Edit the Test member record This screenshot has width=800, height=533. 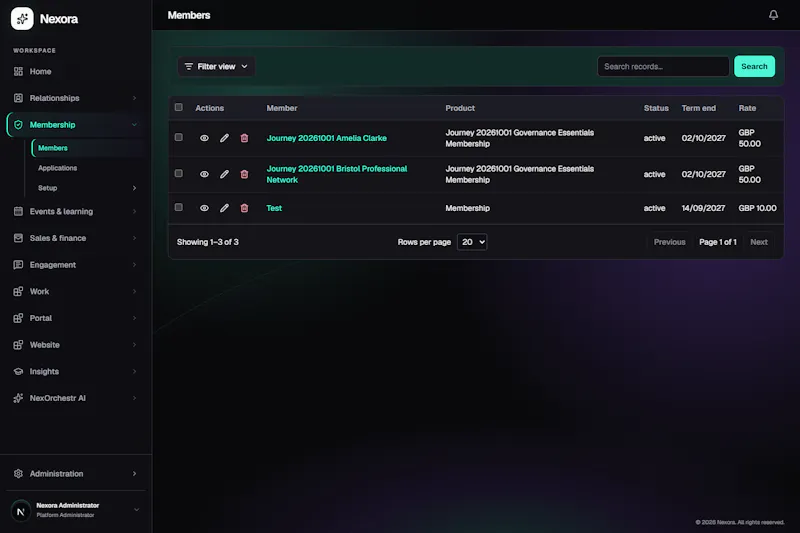[224, 208]
